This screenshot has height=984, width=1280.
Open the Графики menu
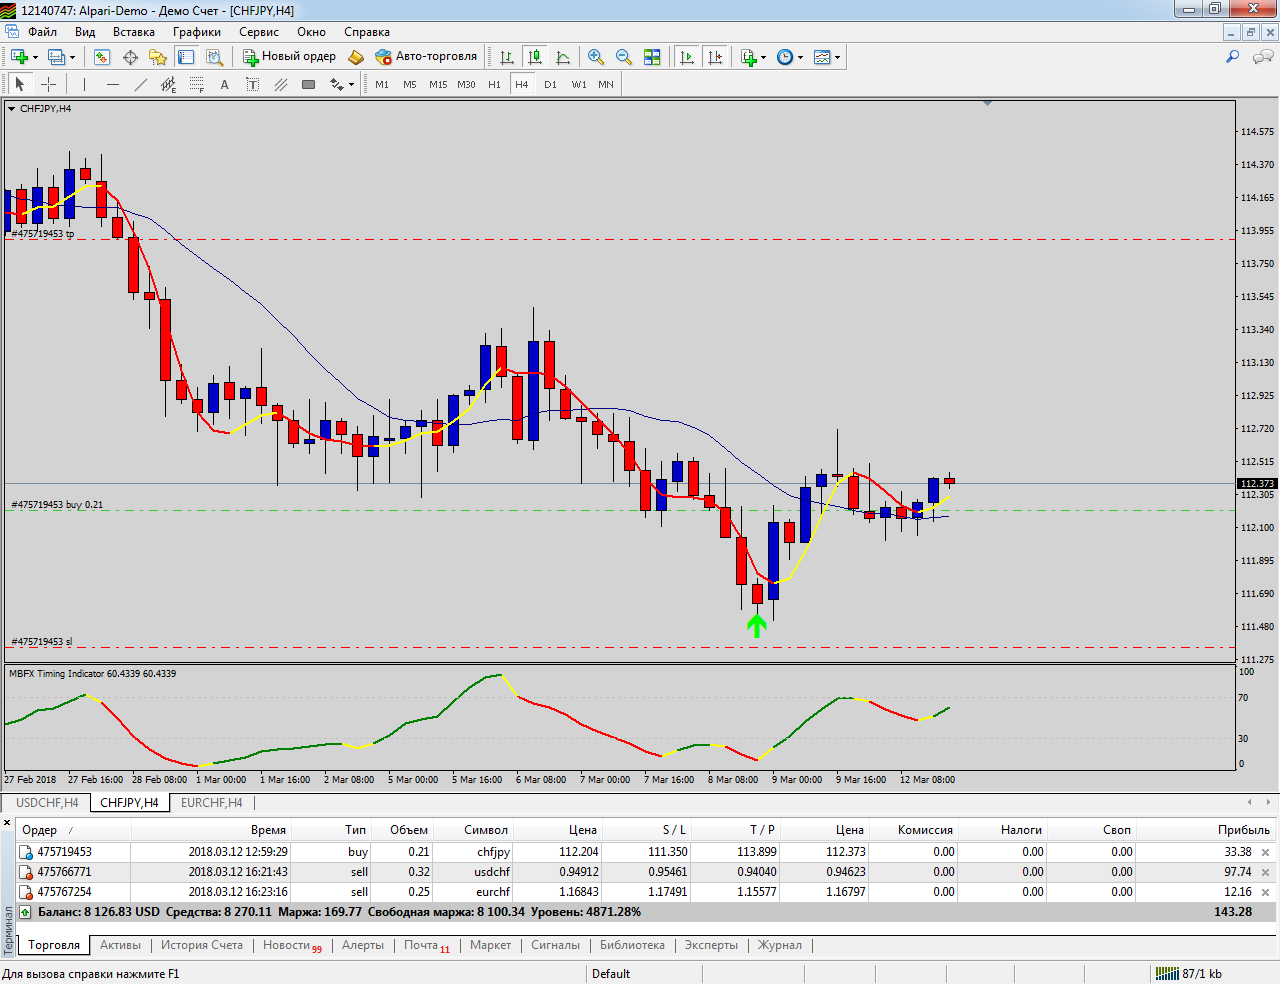pyautogui.click(x=197, y=32)
